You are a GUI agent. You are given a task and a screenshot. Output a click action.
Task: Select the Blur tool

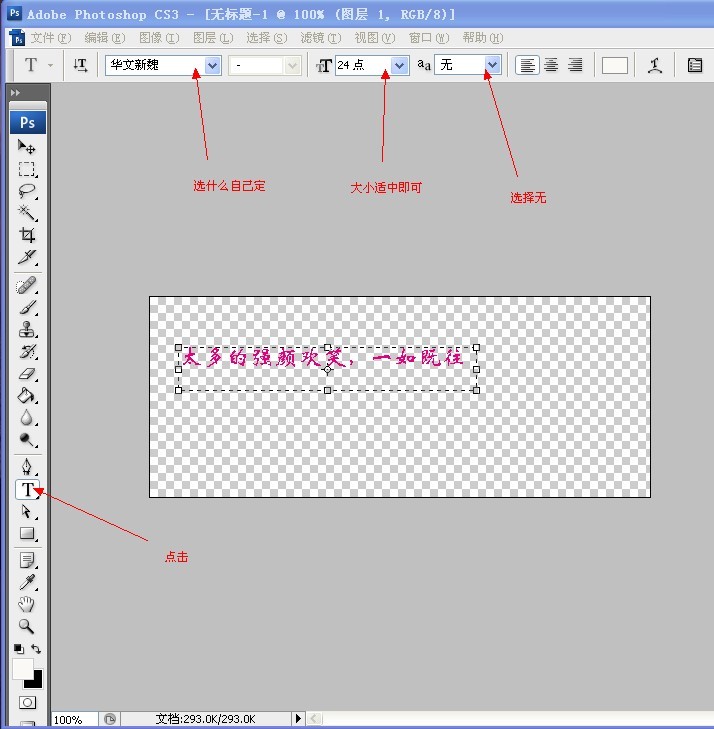(26, 418)
